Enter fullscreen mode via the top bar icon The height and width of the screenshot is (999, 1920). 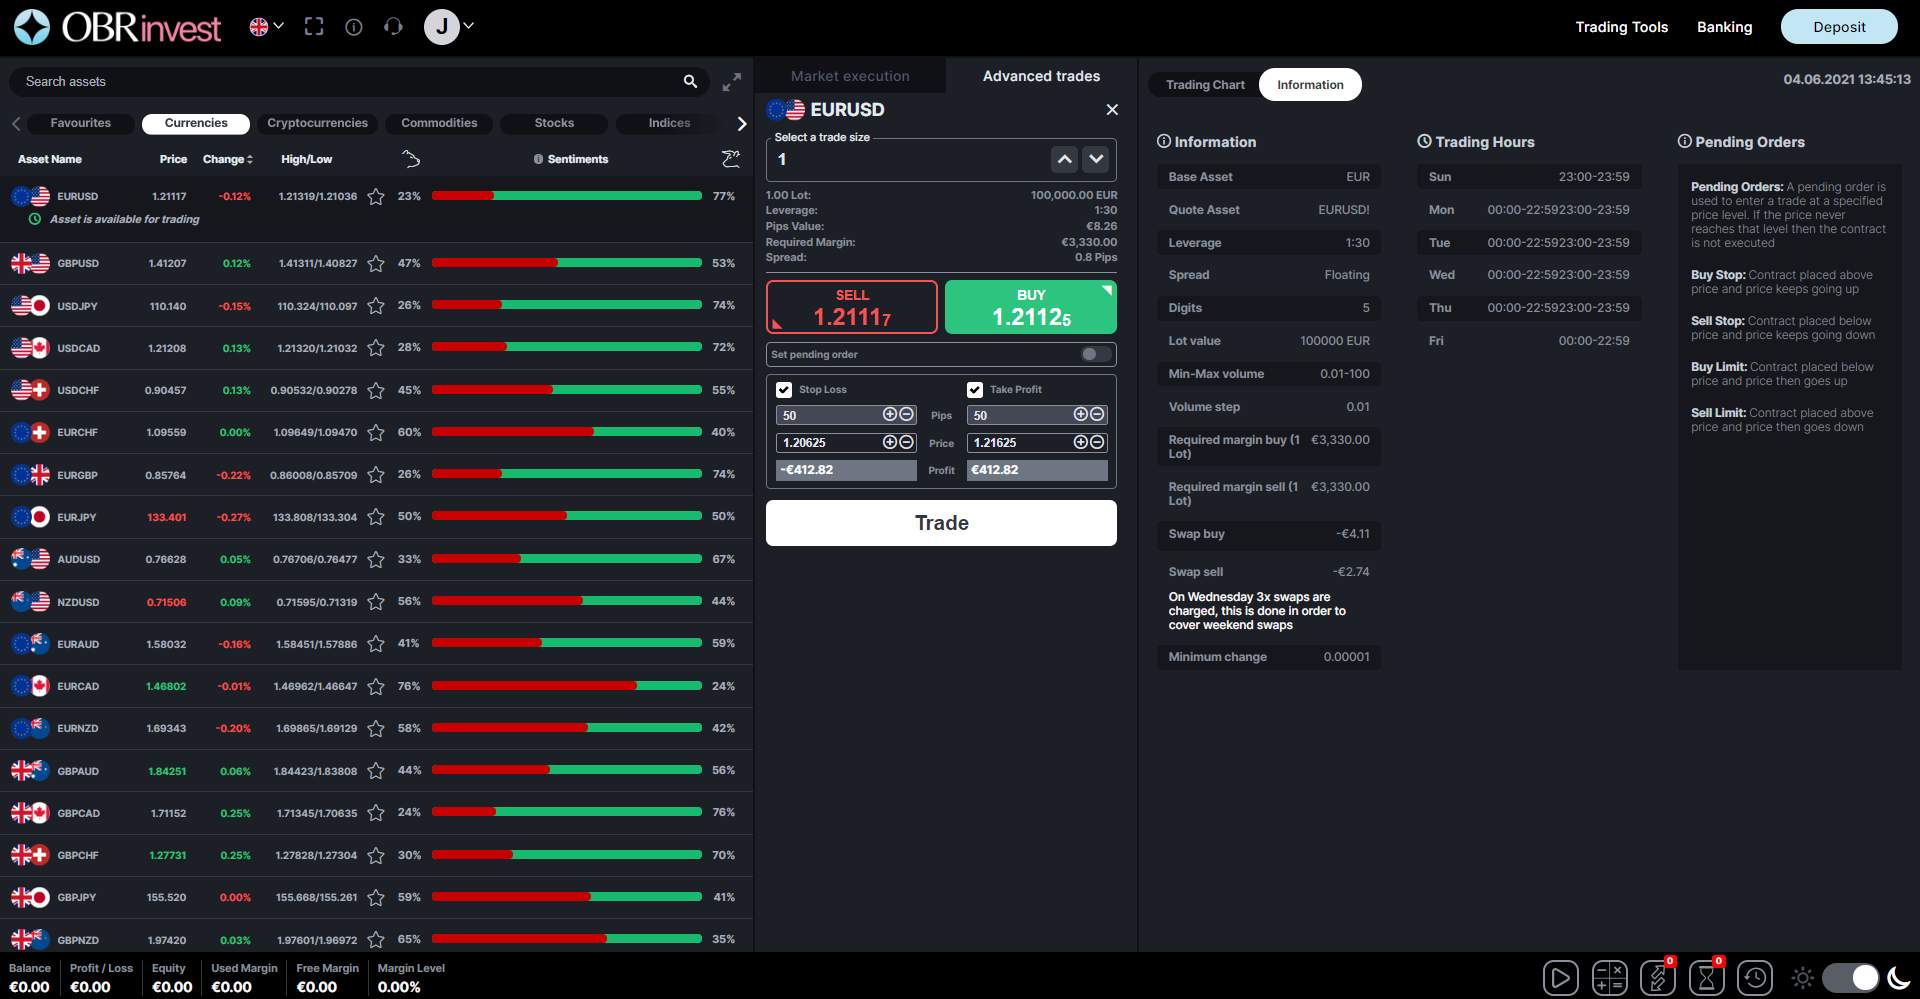click(x=314, y=27)
